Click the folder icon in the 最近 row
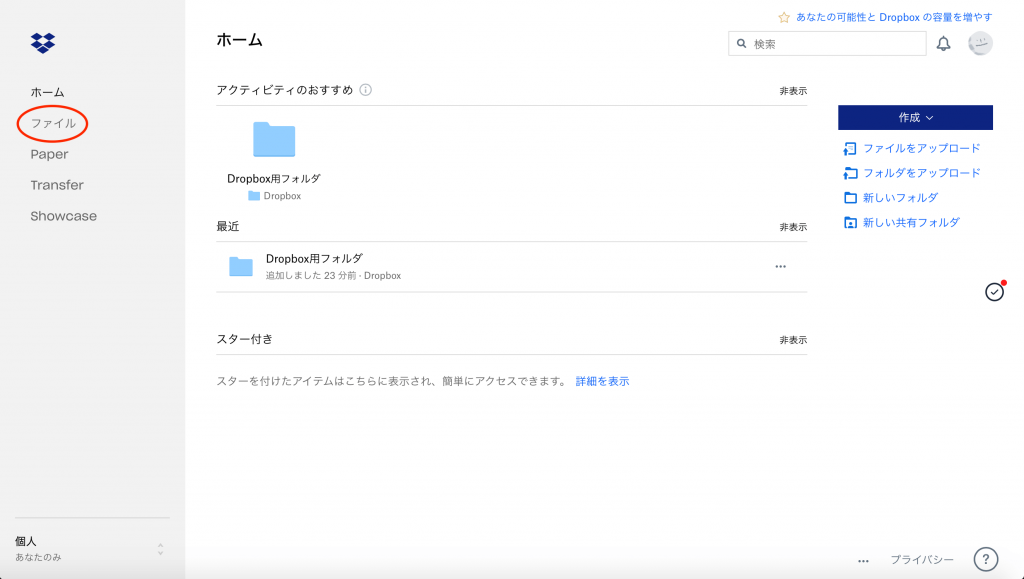Image resolution: width=1024 pixels, height=579 pixels. (241, 266)
